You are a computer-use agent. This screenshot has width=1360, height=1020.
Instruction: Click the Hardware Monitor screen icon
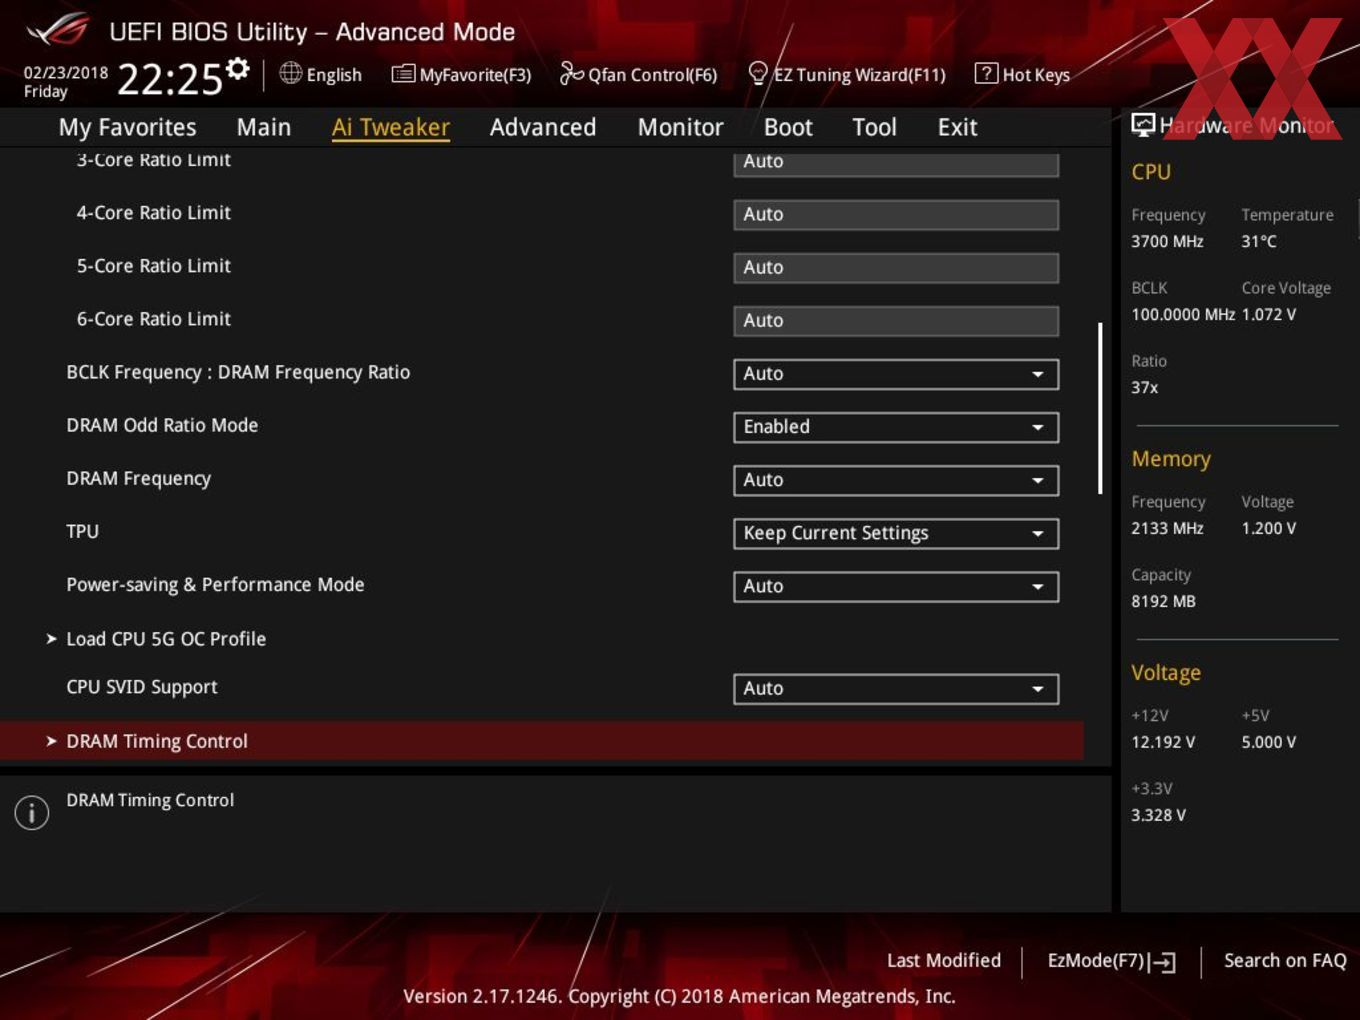click(1143, 124)
